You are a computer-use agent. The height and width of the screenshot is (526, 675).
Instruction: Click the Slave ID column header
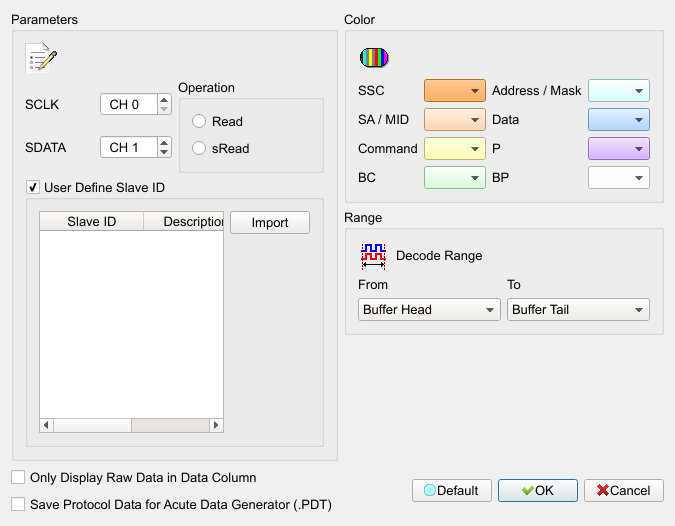coord(92,221)
